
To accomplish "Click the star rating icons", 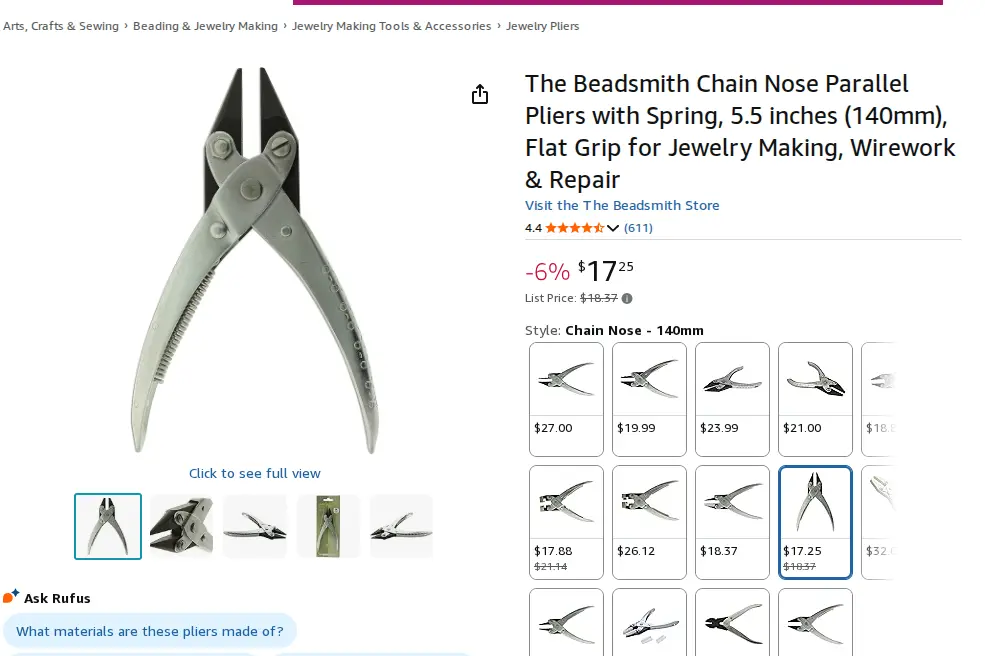I will tap(574, 228).
